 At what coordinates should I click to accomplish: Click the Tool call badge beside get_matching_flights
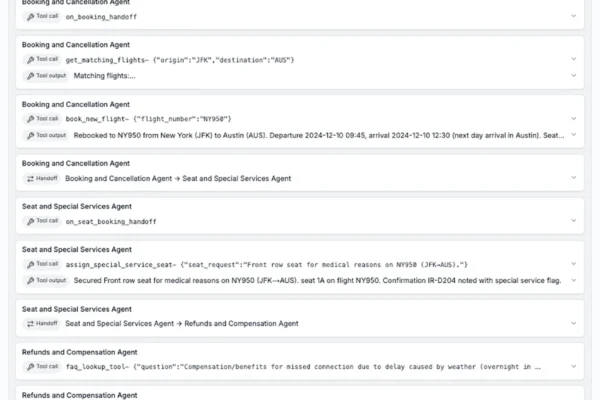point(42,60)
